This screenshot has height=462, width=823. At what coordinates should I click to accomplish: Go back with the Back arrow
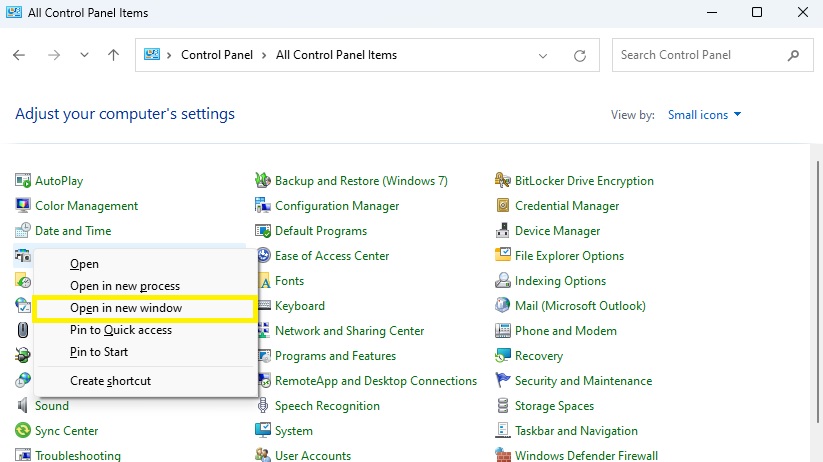[19, 55]
